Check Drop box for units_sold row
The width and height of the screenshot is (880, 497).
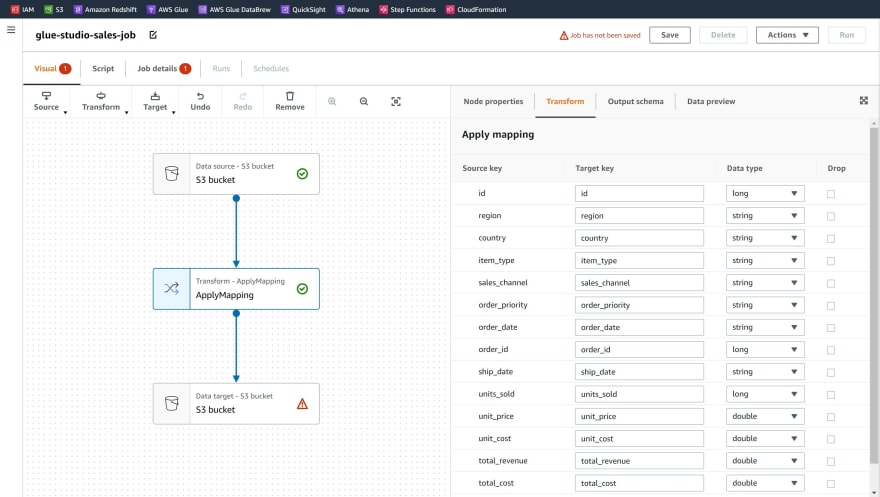click(x=831, y=395)
